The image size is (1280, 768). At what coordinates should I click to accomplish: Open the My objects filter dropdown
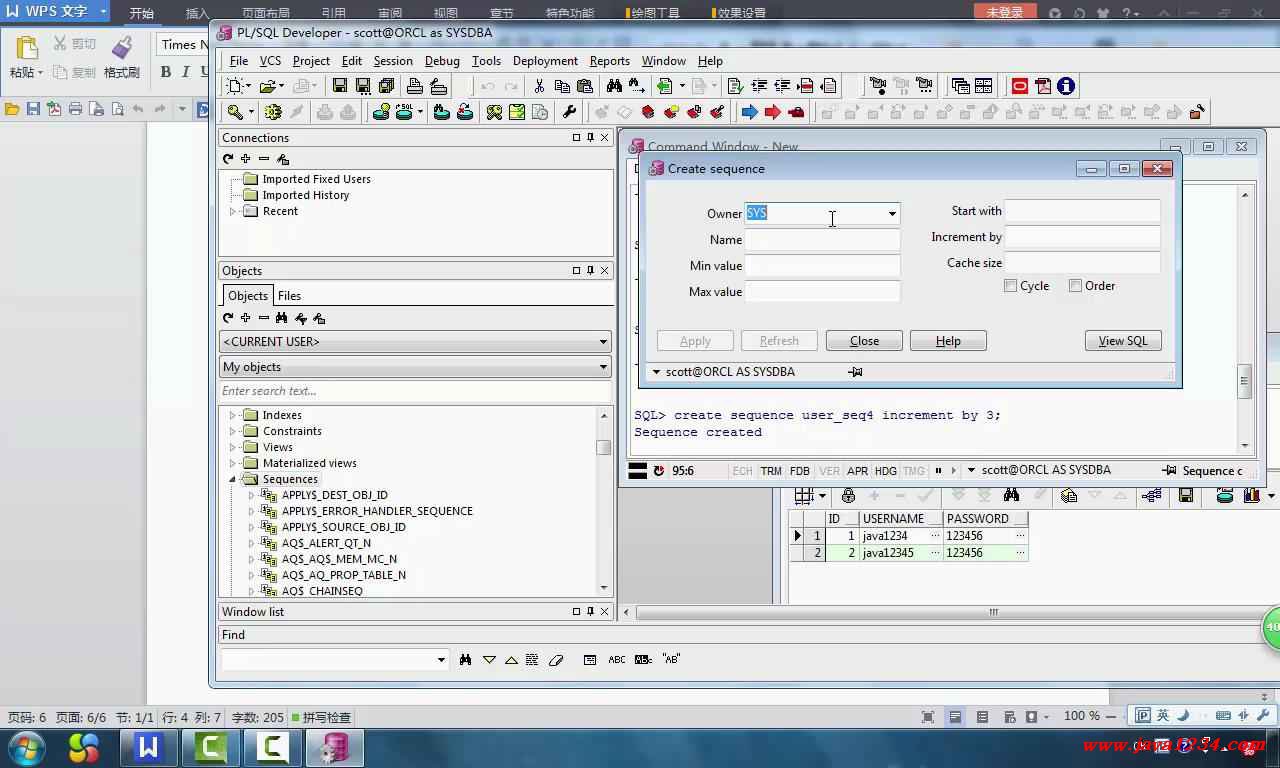point(603,368)
